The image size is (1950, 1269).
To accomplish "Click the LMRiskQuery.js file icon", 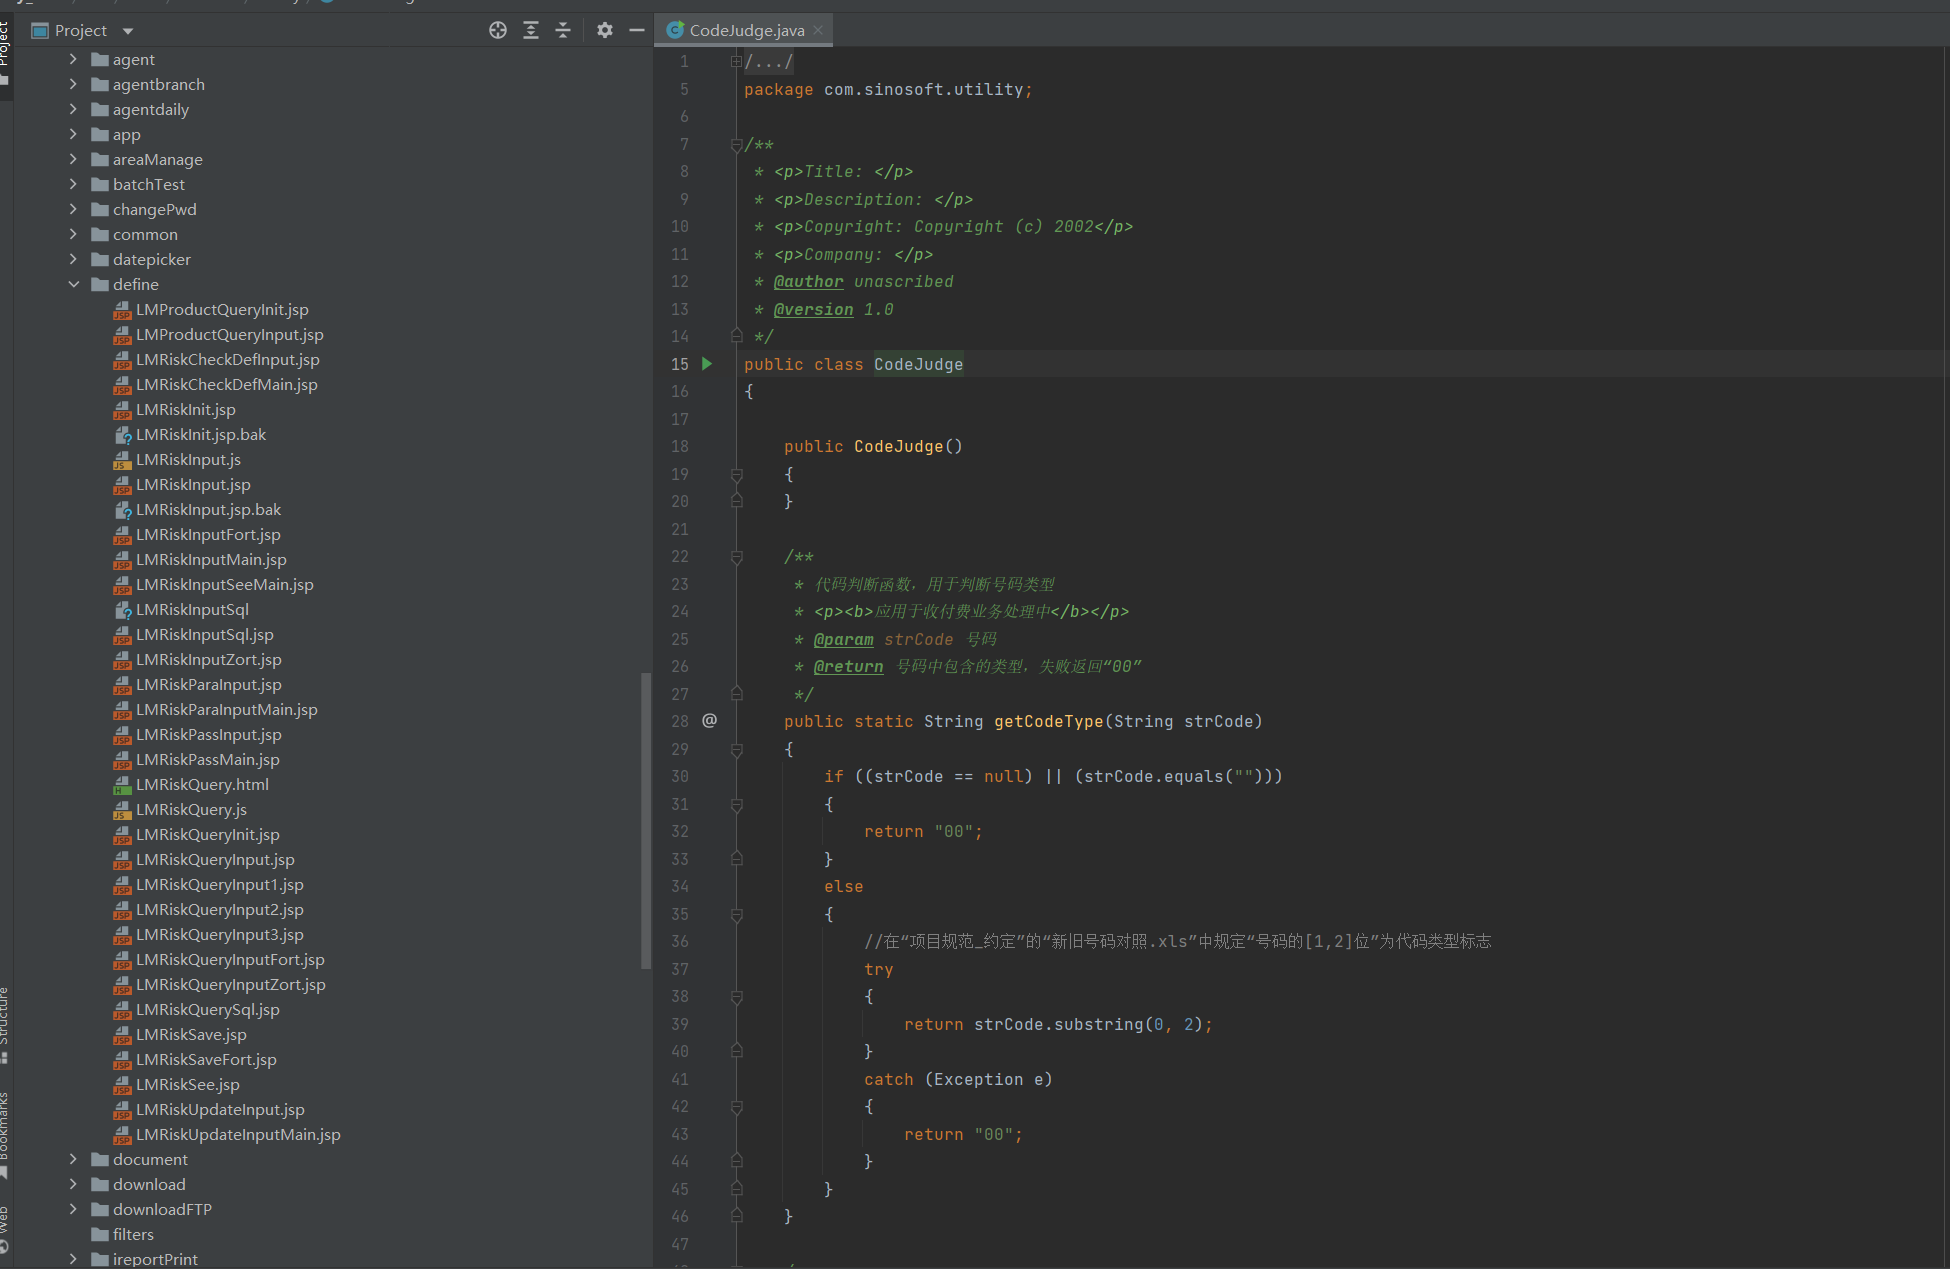I will (122, 810).
